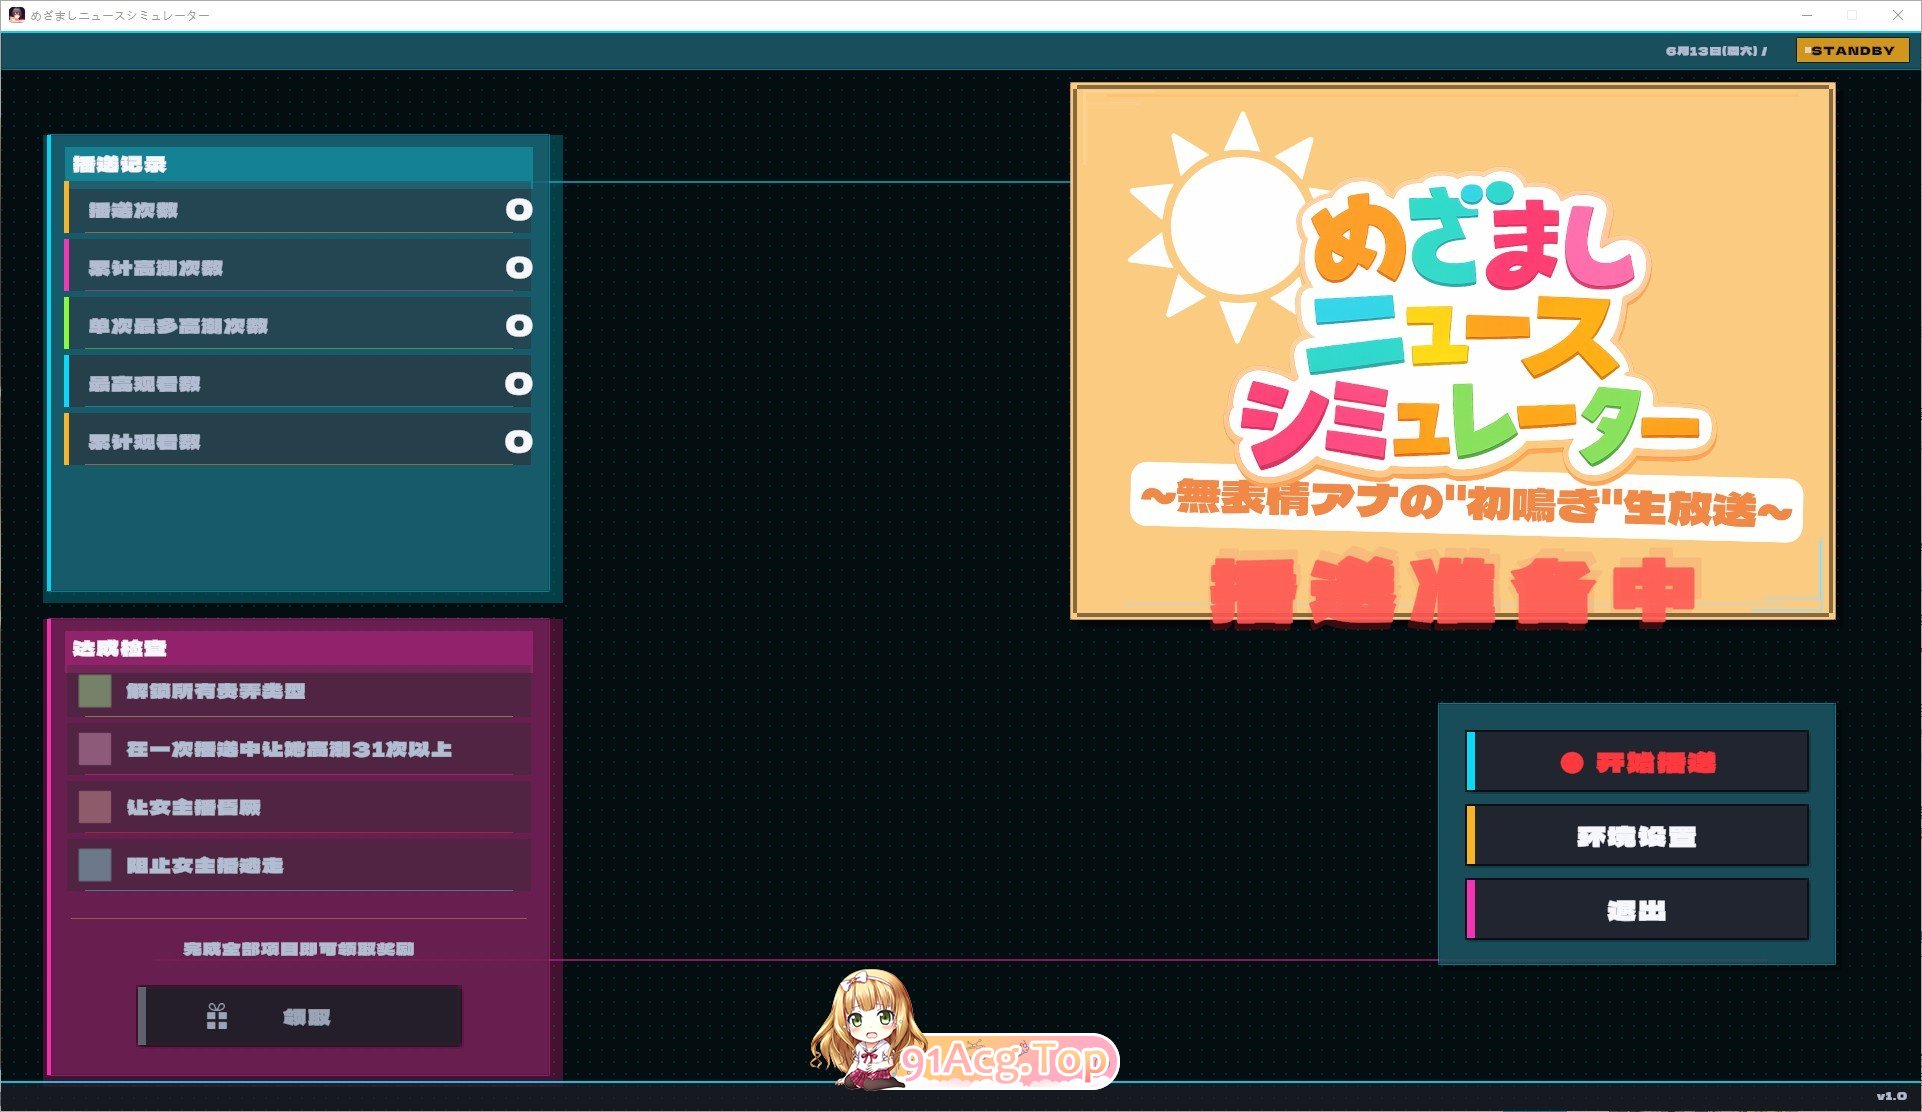Select the 累计高潮次数 record label

click(156, 268)
